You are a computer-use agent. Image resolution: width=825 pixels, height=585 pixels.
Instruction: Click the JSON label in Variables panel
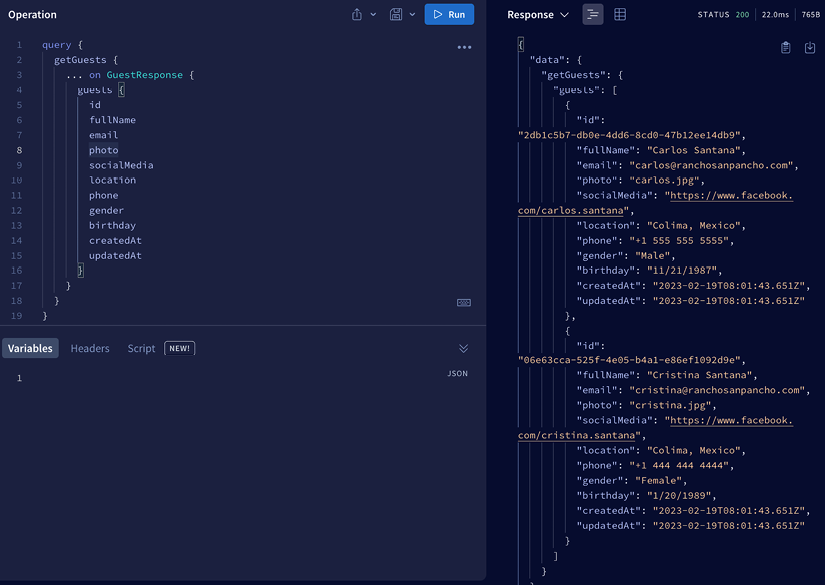click(457, 372)
